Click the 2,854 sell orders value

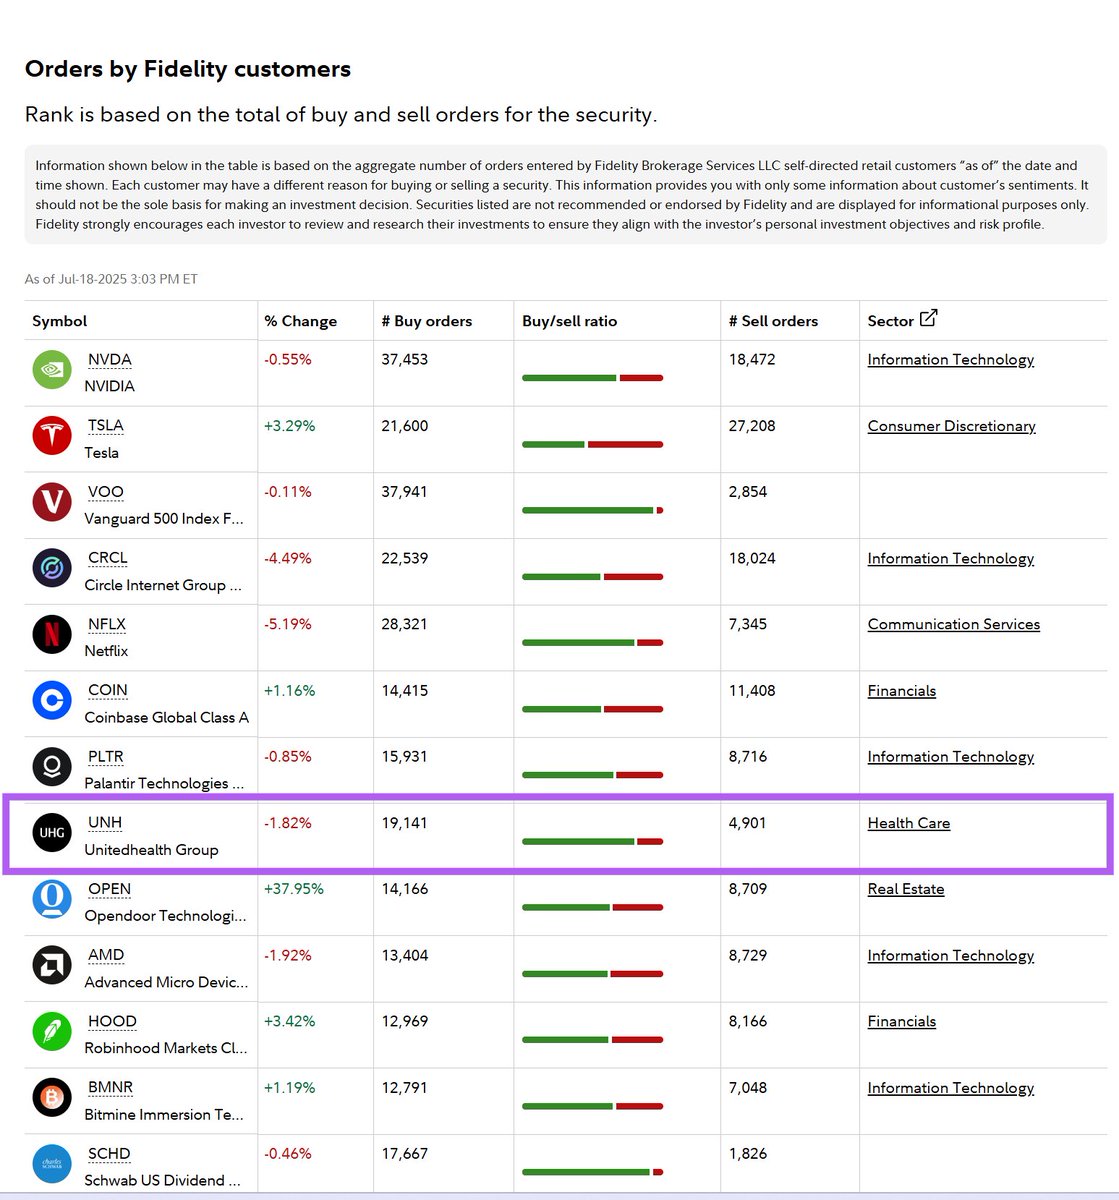pyautogui.click(x=748, y=492)
